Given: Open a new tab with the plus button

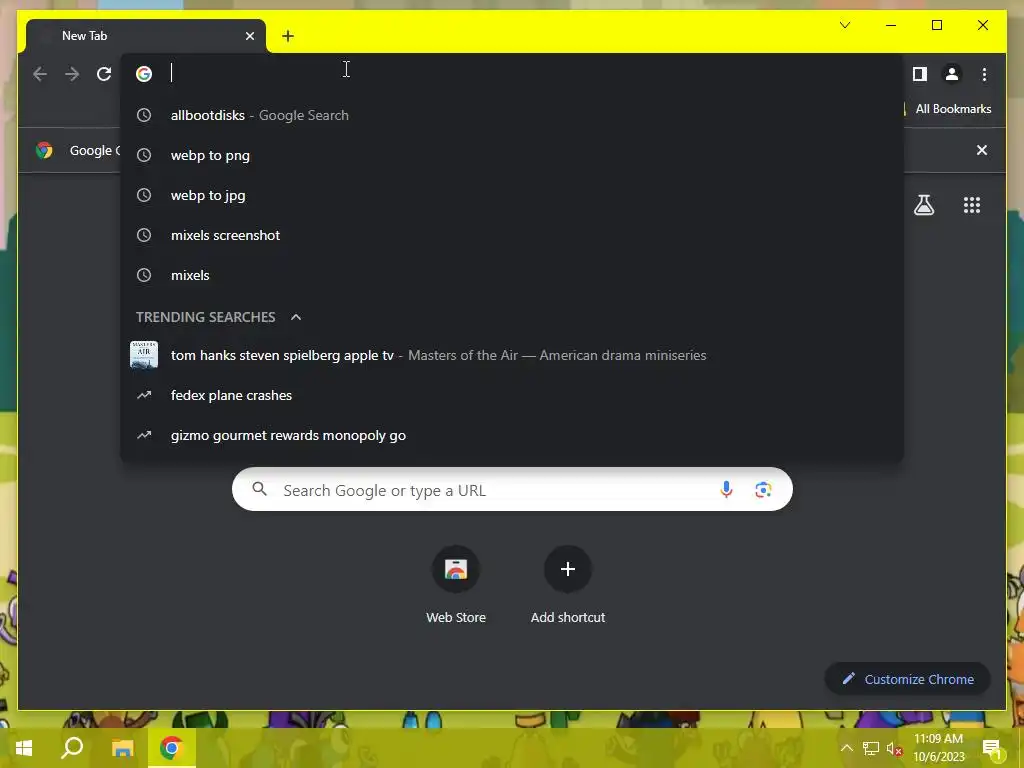Looking at the screenshot, I should pyautogui.click(x=288, y=36).
